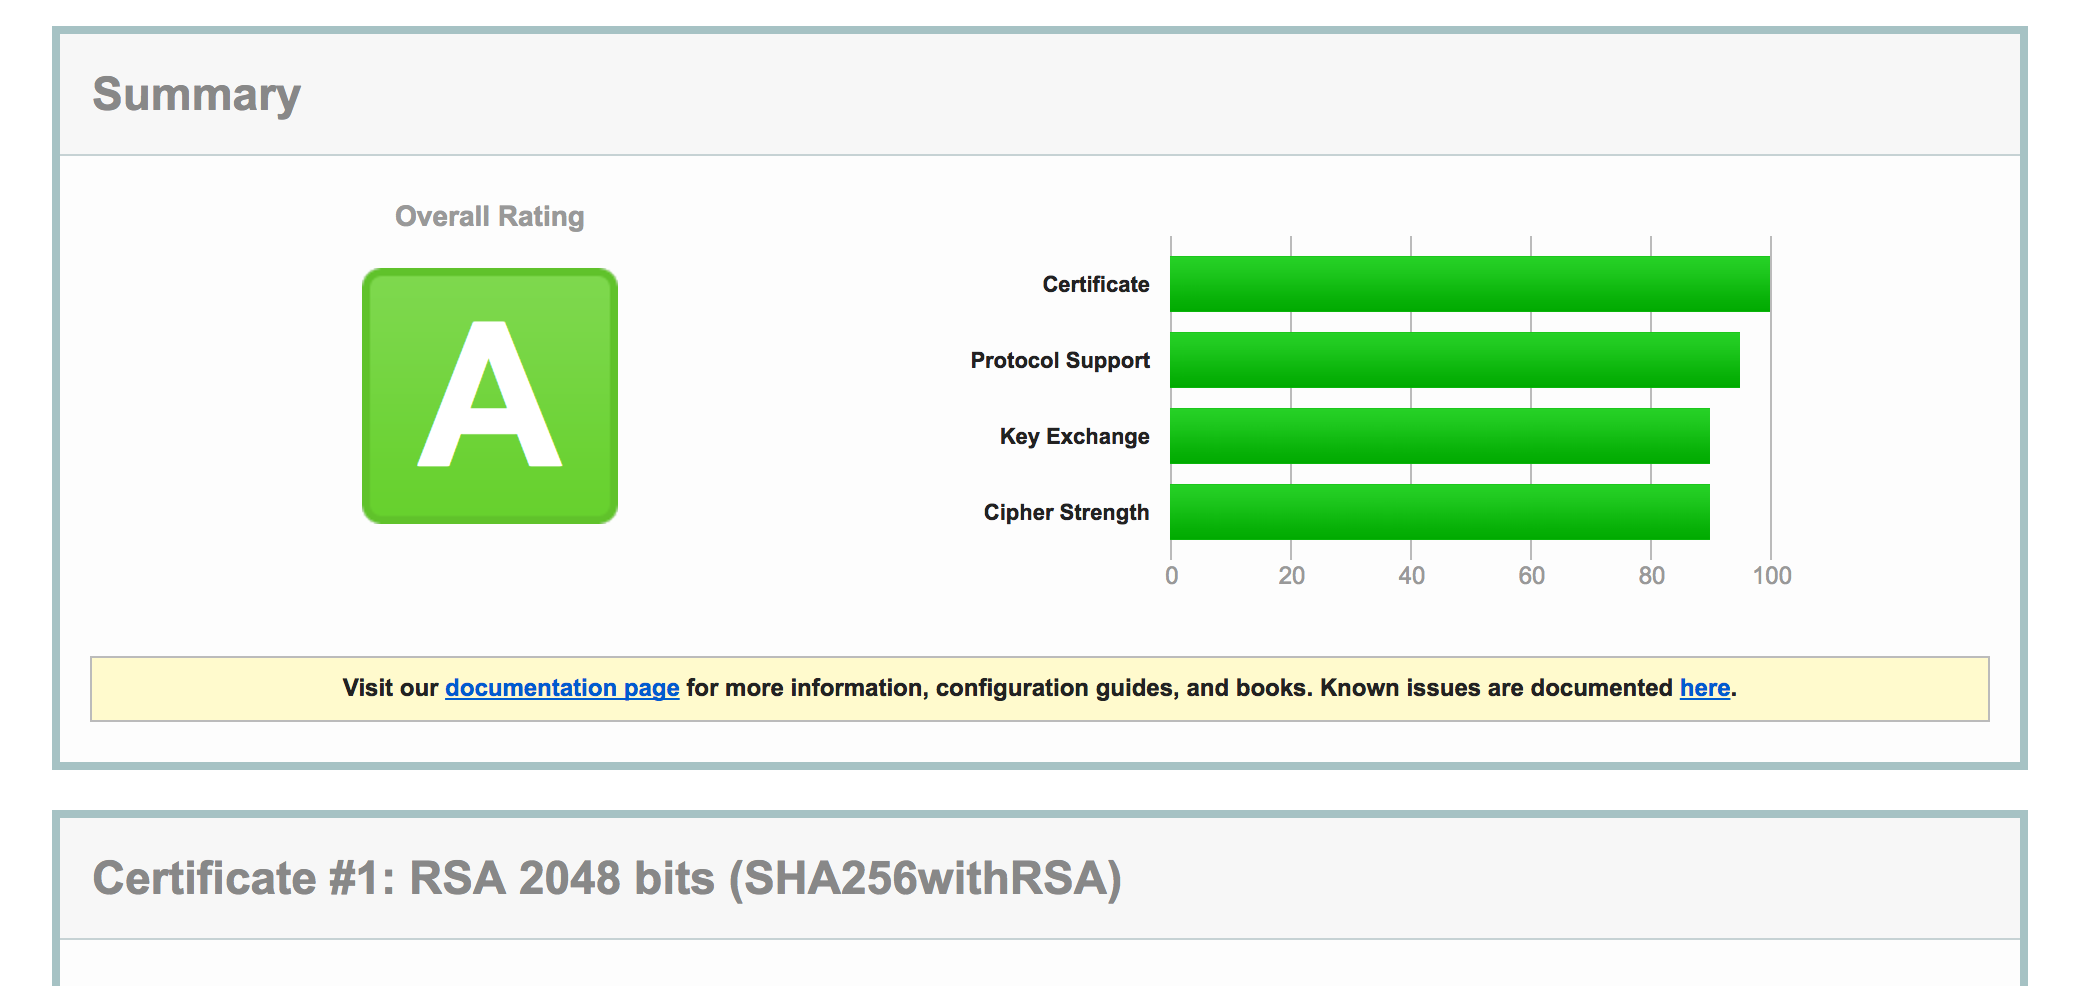Click the '20' axis value

coord(1292,576)
